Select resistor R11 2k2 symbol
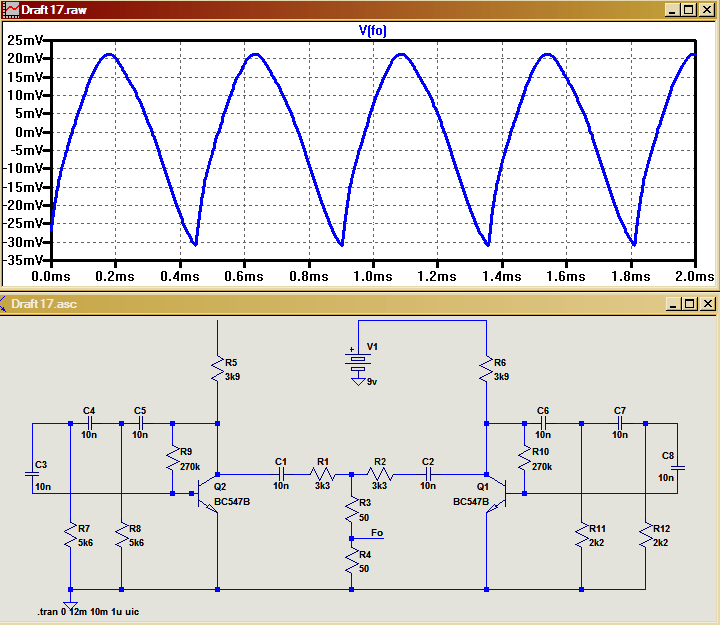 click(582, 536)
